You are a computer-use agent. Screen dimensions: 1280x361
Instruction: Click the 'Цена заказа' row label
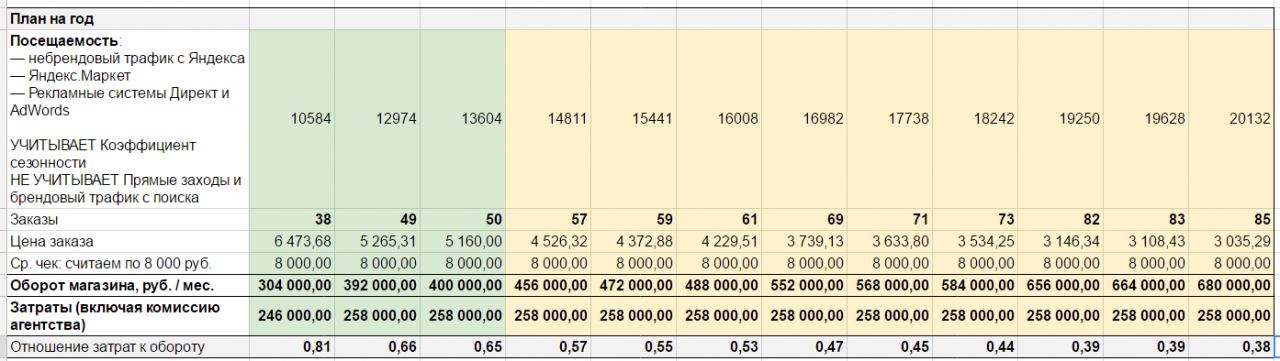(x=127, y=241)
